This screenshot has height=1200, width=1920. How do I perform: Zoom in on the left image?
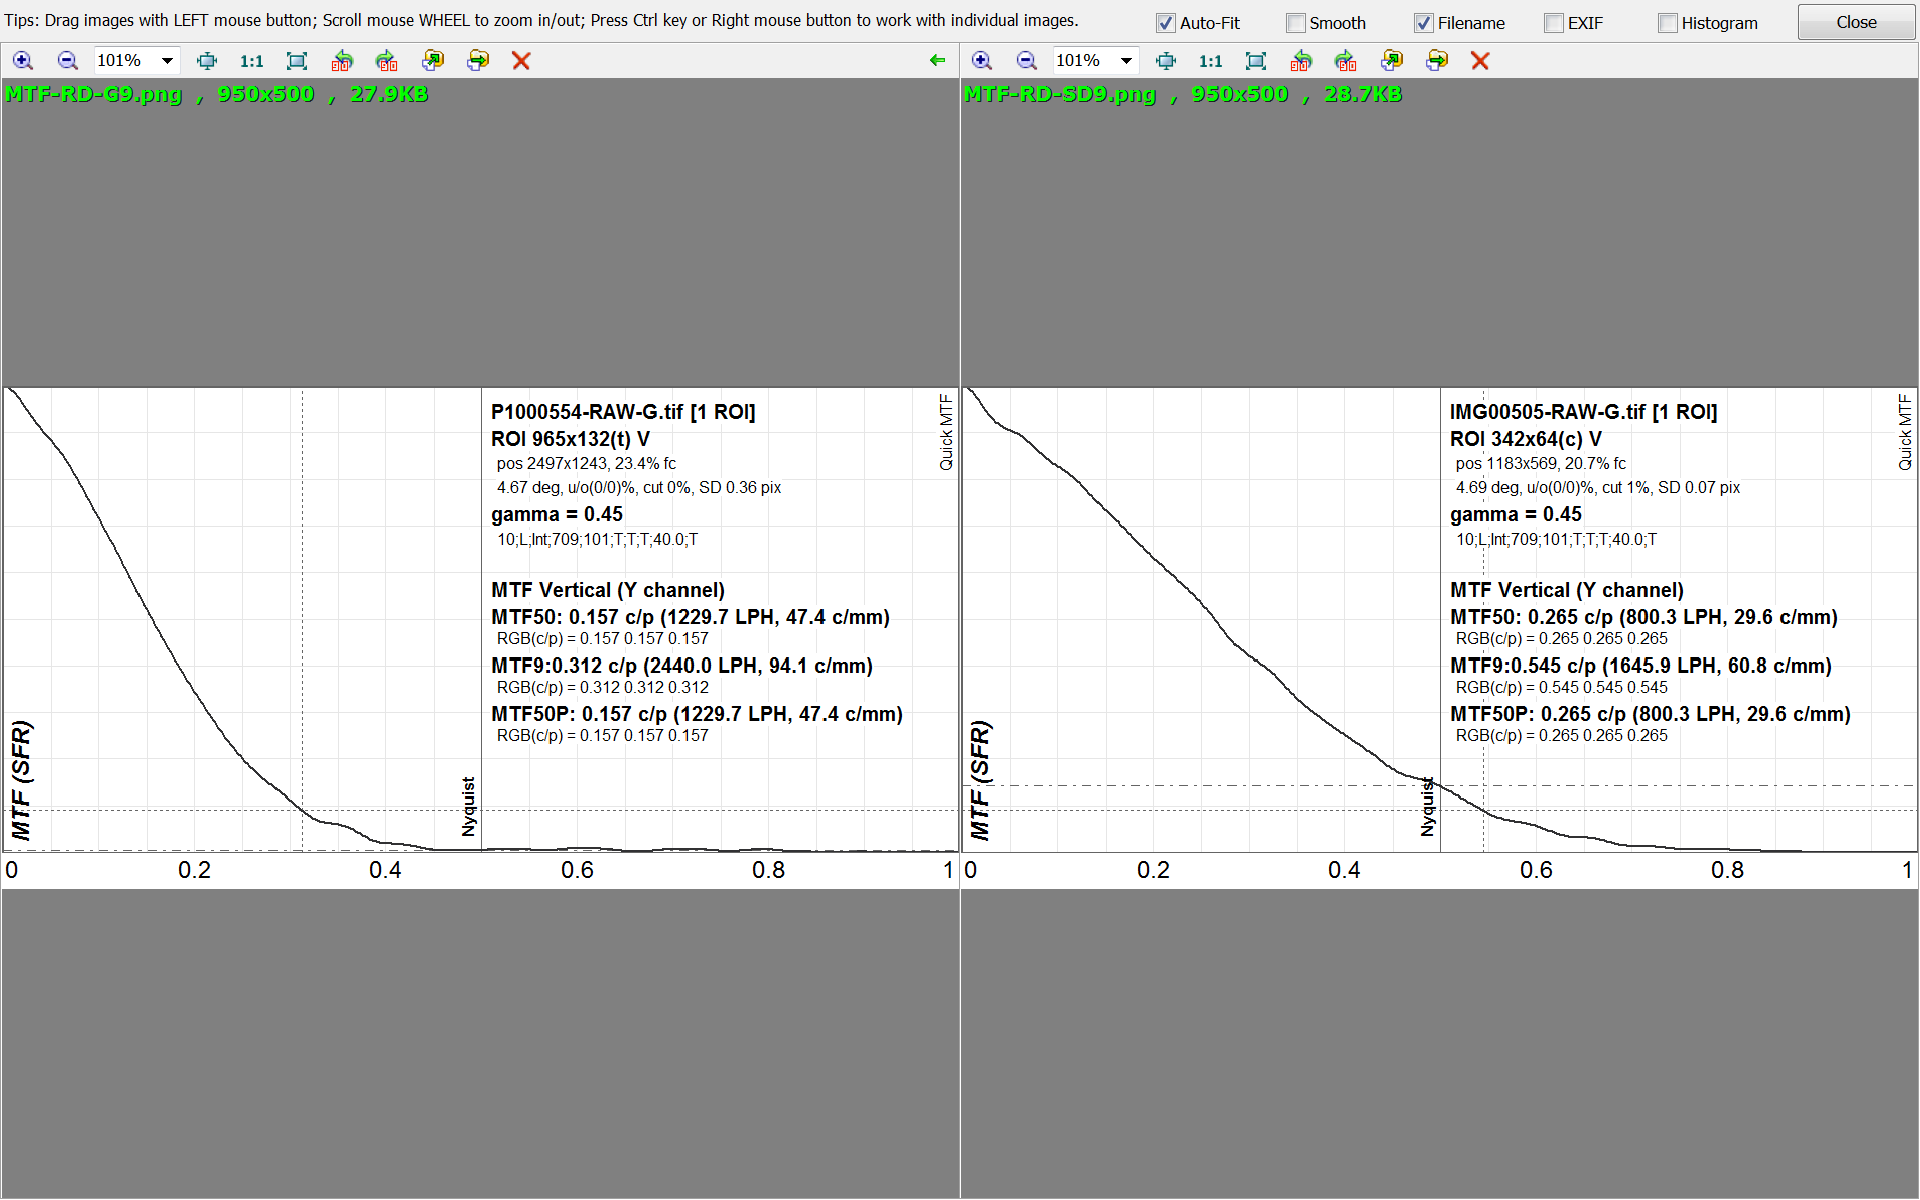pyautogui.click(x=22, y=61)
